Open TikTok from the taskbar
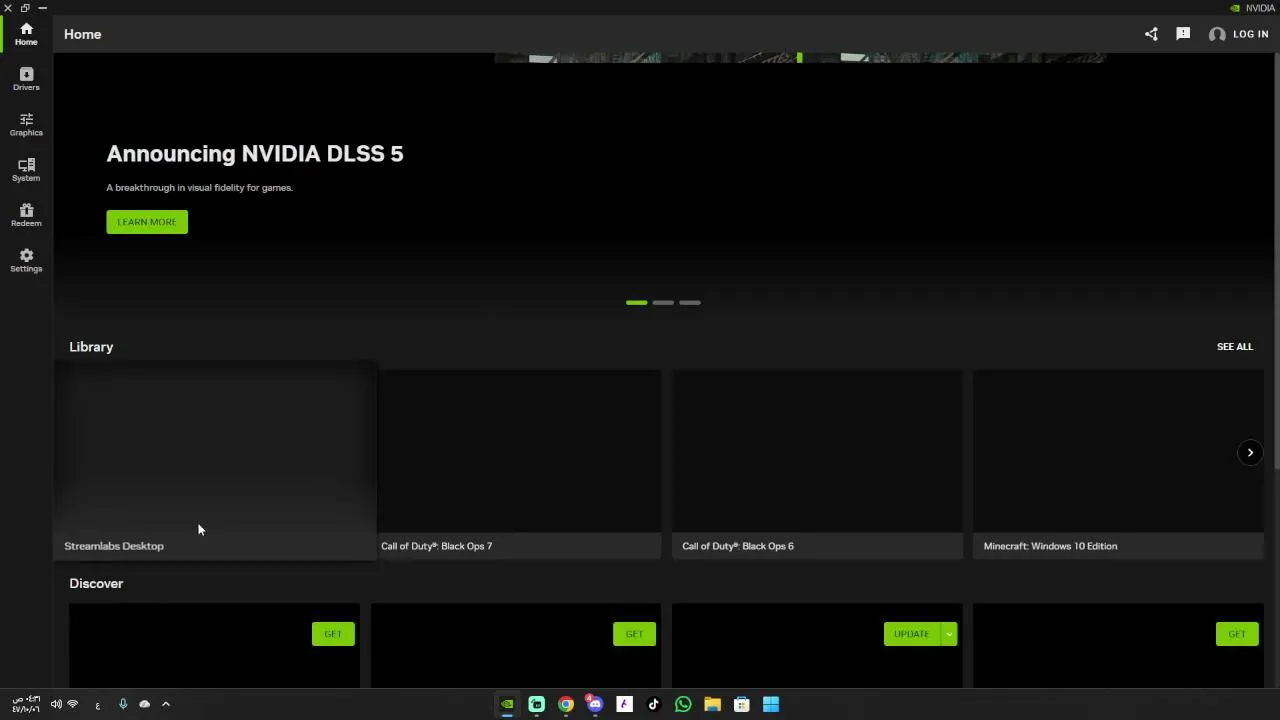Screen dimensions: 1280x720 [x=654, y=704]
